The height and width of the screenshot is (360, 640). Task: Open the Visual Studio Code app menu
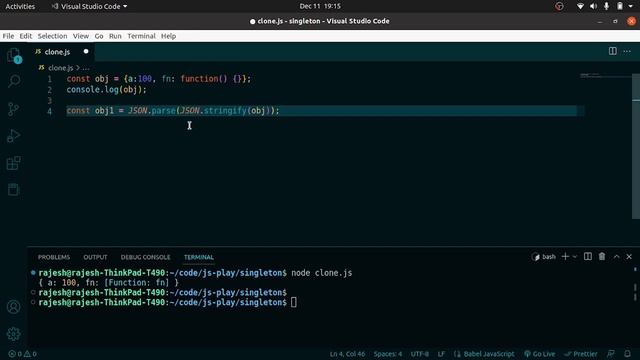point(89,6)
